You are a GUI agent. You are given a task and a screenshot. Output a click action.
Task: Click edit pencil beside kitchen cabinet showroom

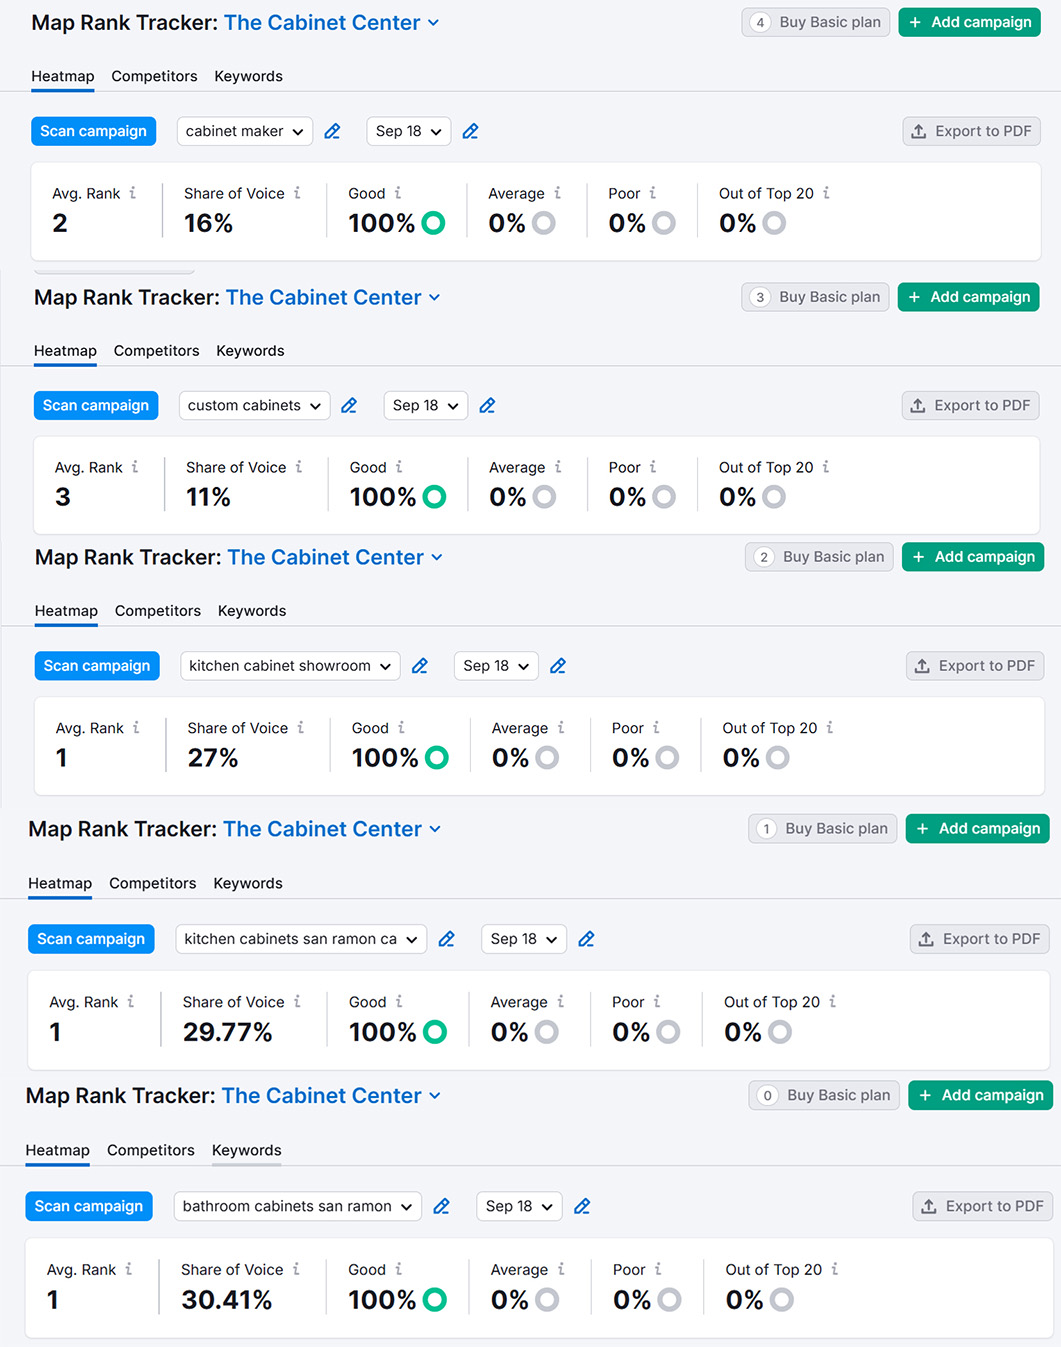(x=420, y=666)
